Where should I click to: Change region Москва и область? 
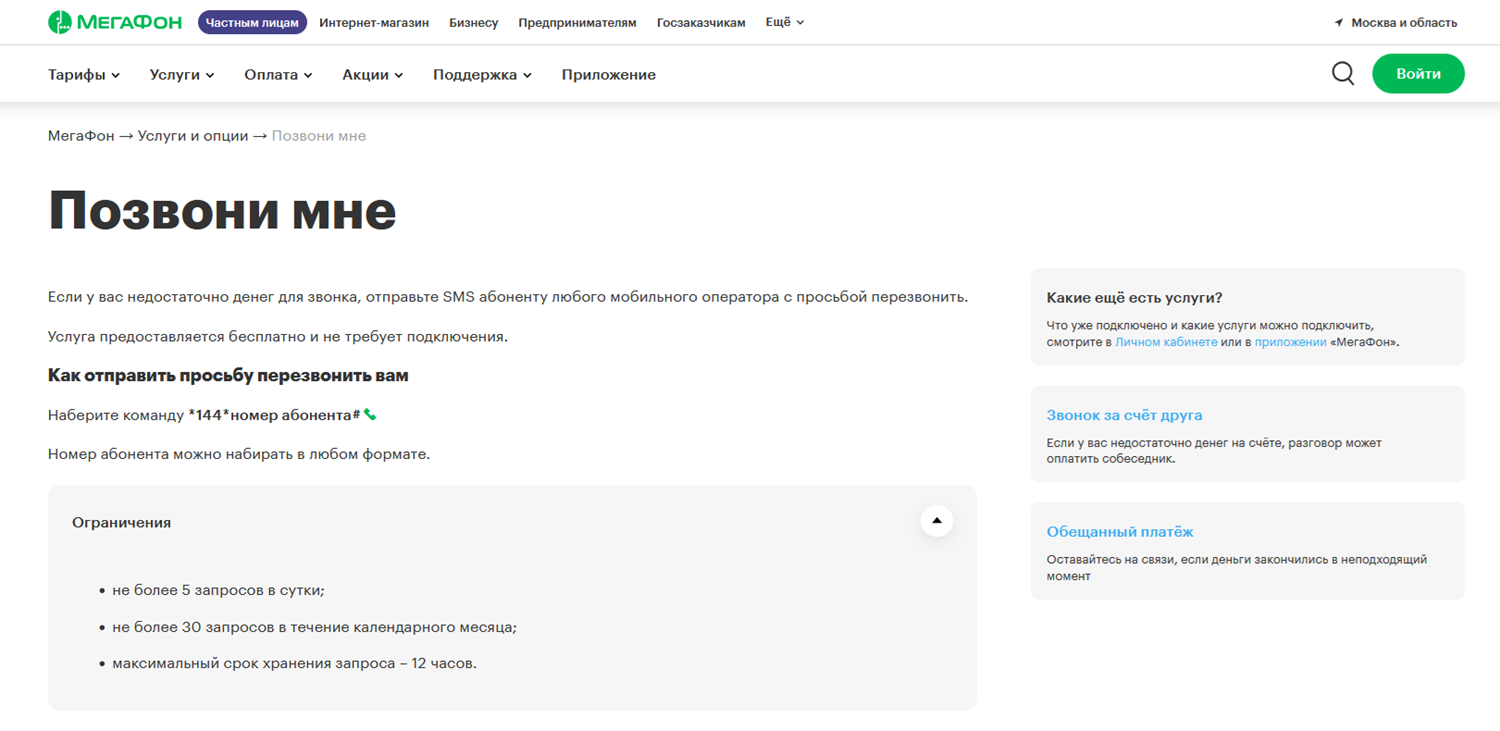coord(1404,23)
